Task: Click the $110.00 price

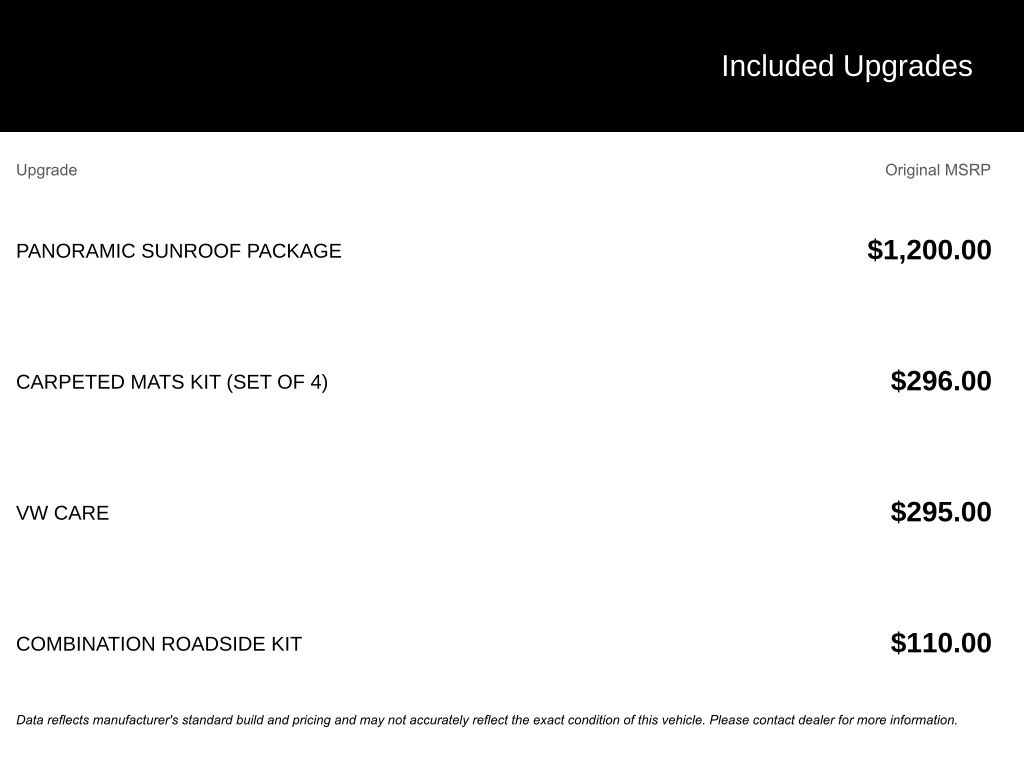Action: (x=941, y=643)
